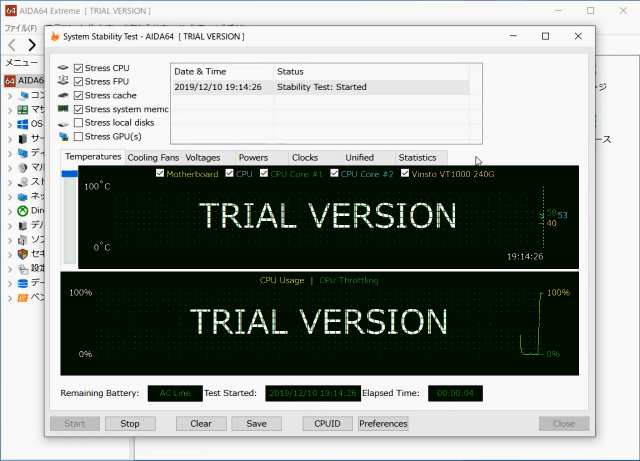Click the forward navigation arrow in main window
This screenshot has width=640, height=461.
(31, 45)
